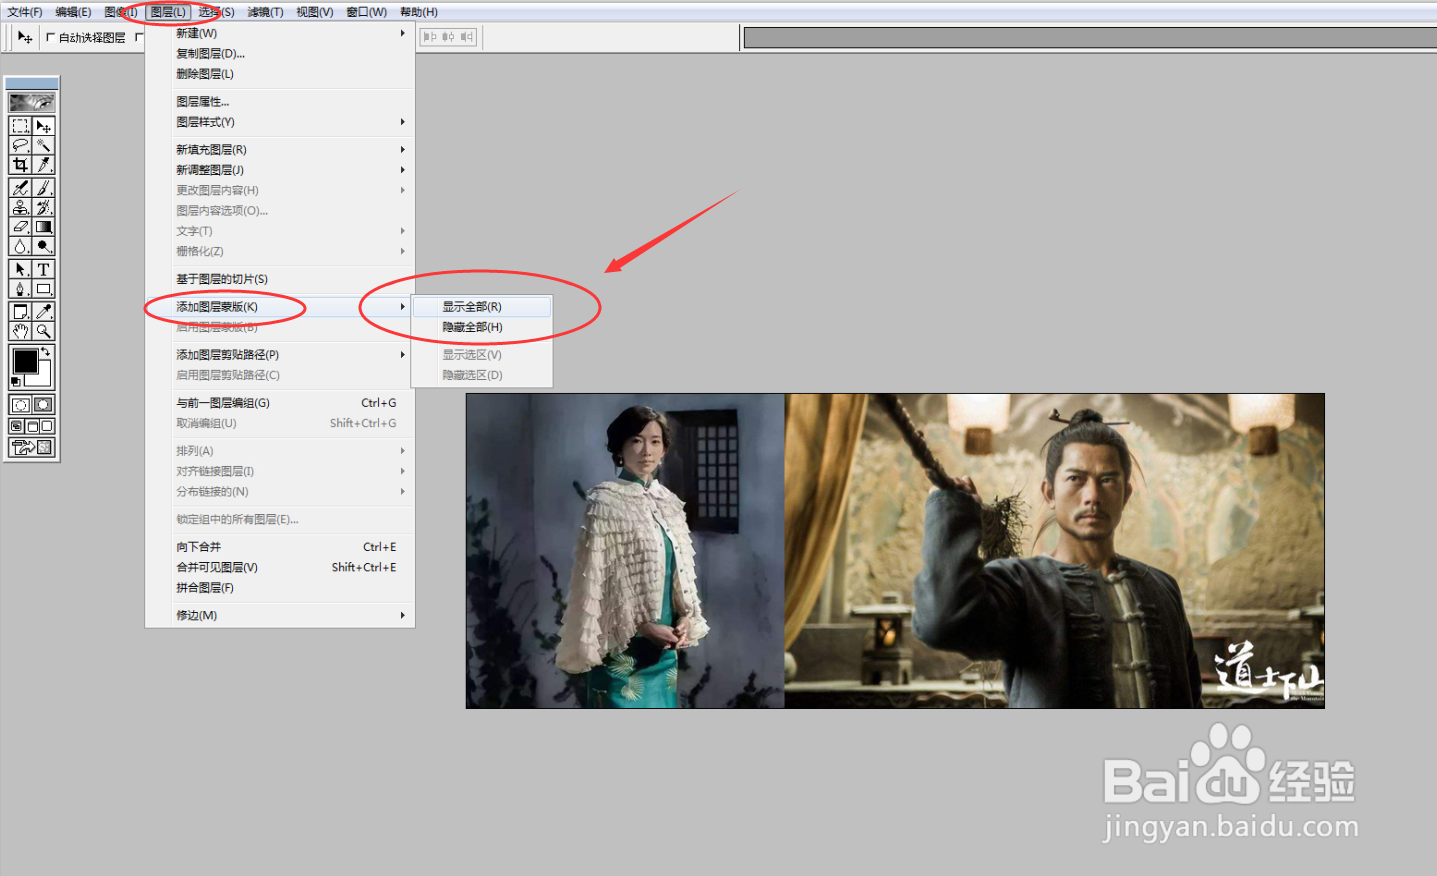Screen dimensions: 1437x876
Task: Expand the 文字(T) submenu arrow
Action: coord(402,231)
